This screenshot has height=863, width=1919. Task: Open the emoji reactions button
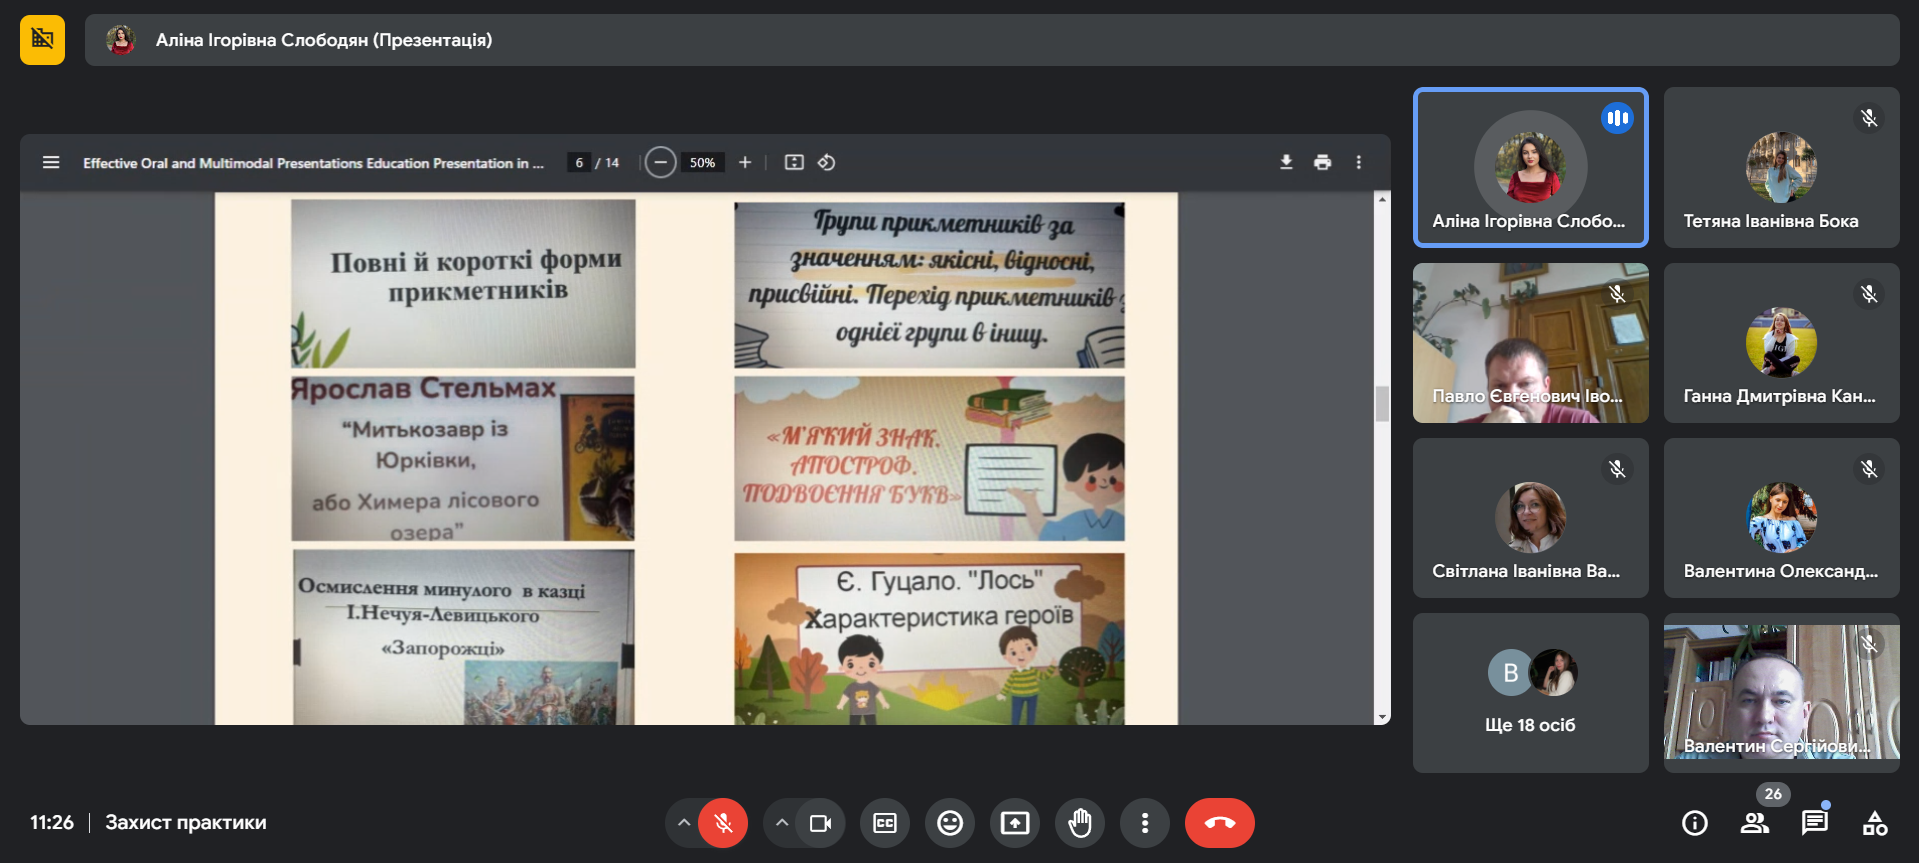950,823
